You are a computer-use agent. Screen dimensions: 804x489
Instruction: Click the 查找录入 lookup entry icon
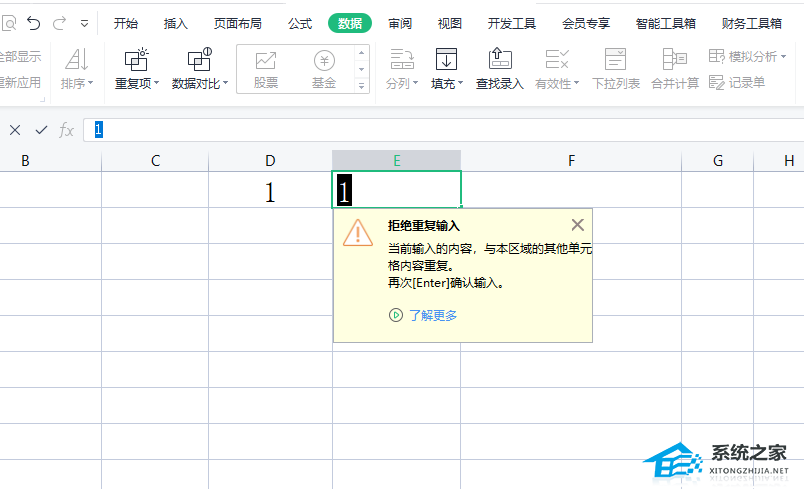500,58
